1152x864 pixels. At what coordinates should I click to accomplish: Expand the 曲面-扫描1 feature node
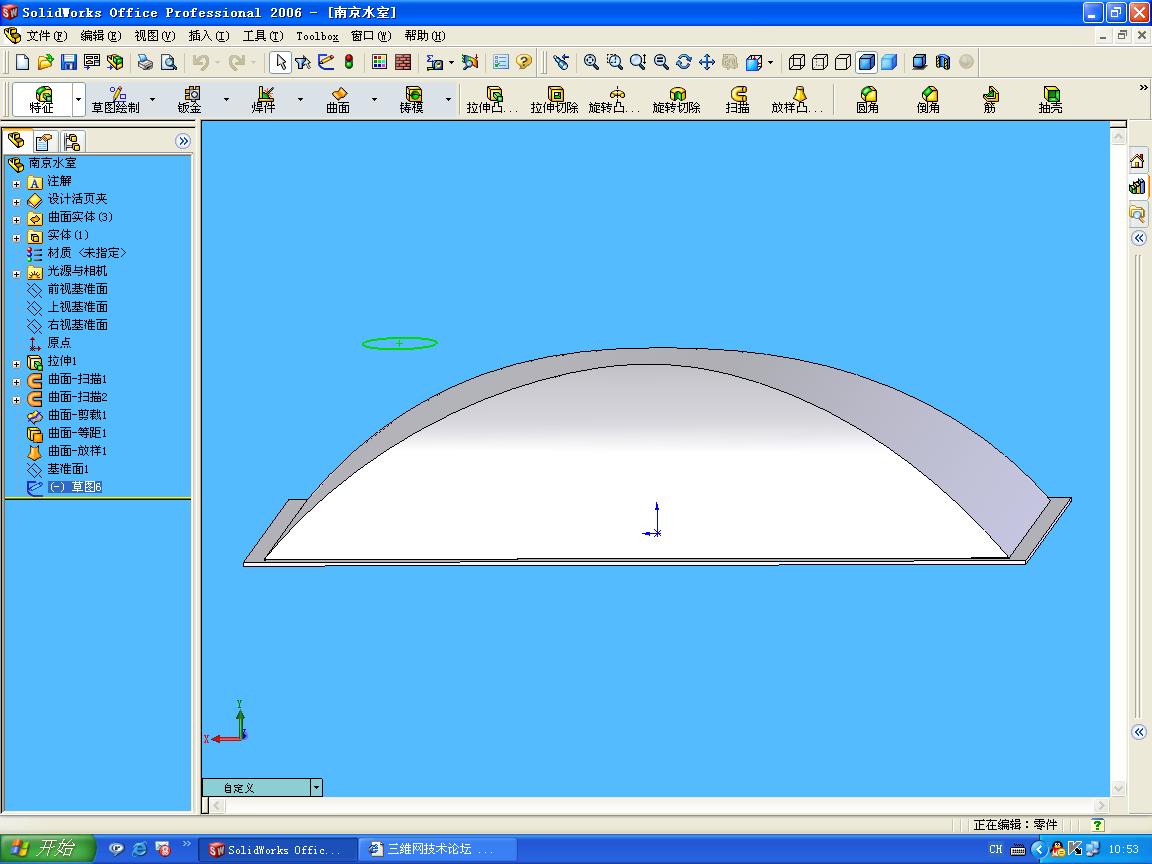pos(16,381)
